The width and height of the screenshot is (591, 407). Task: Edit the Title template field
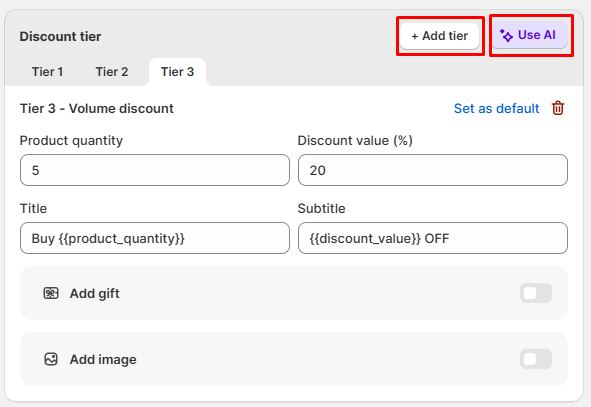155,238
